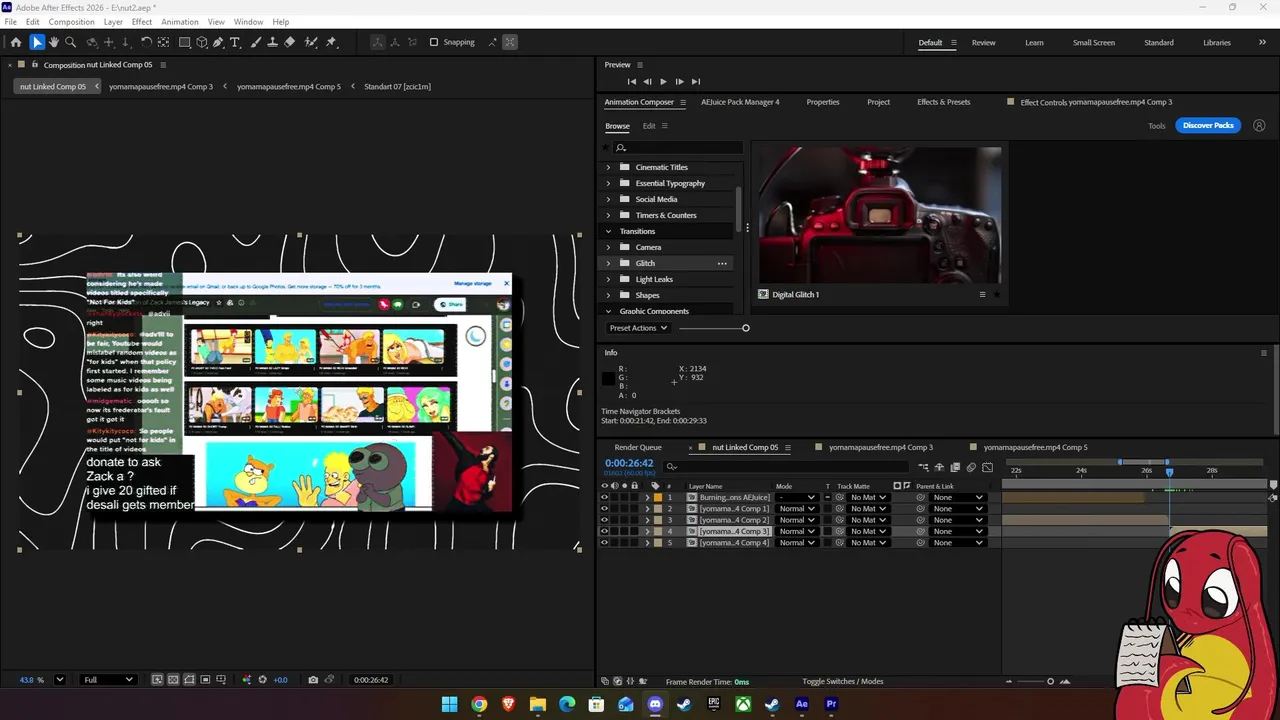Open the Composition menu
The image size is (1280, 720).
click(x=71, y=22)
